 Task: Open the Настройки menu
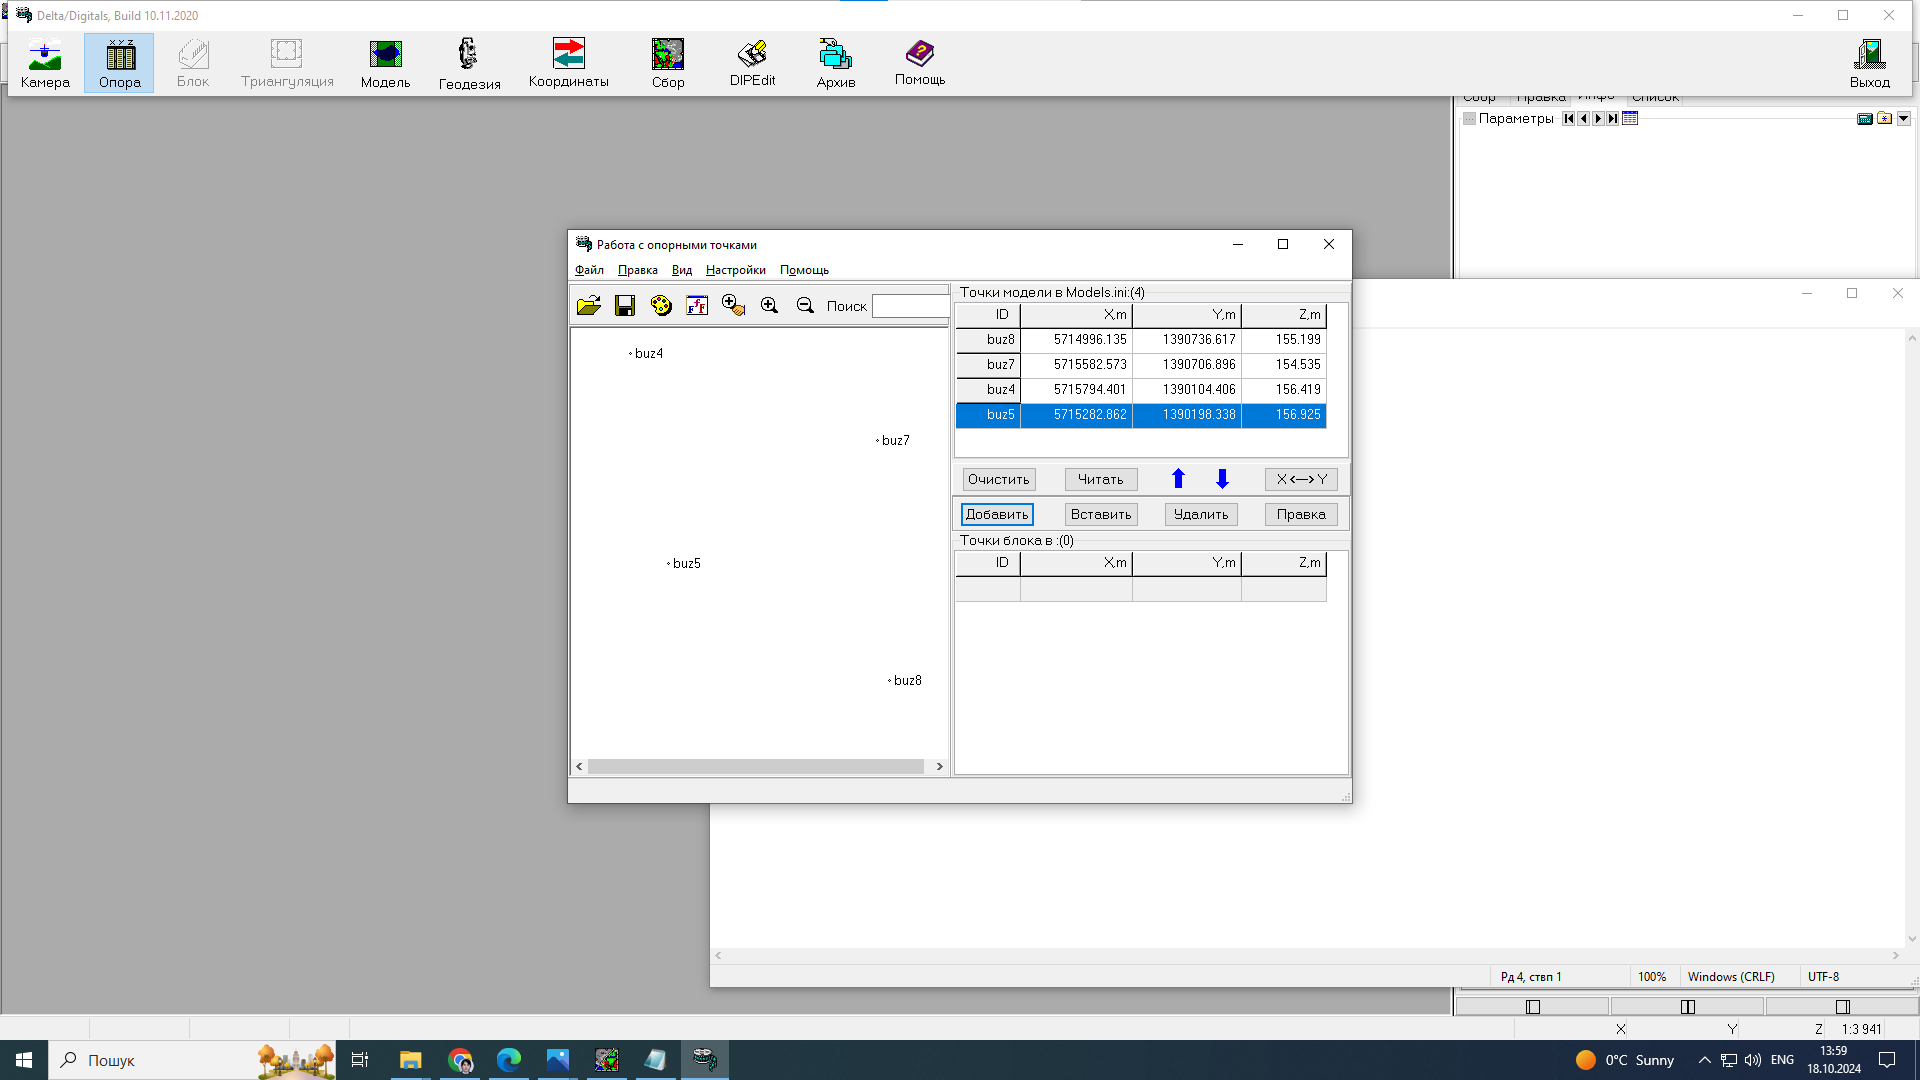pyautogui.click(x=735, y=270)
